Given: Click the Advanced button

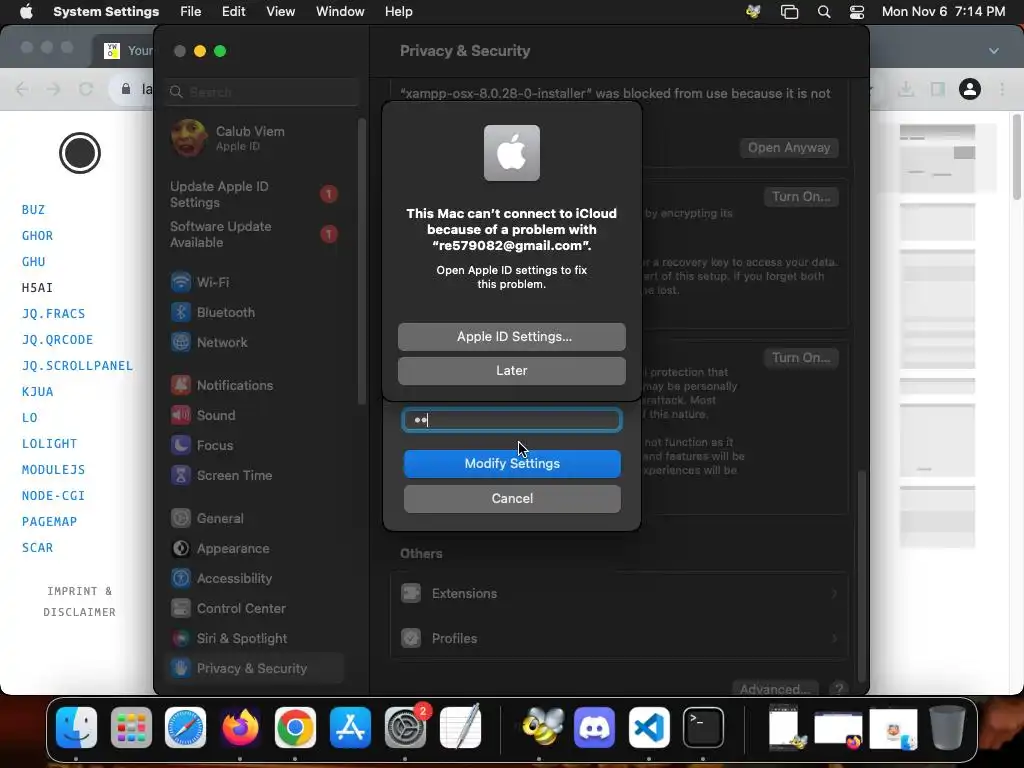Looking at the screenshot, I should (x=775, y=688).
